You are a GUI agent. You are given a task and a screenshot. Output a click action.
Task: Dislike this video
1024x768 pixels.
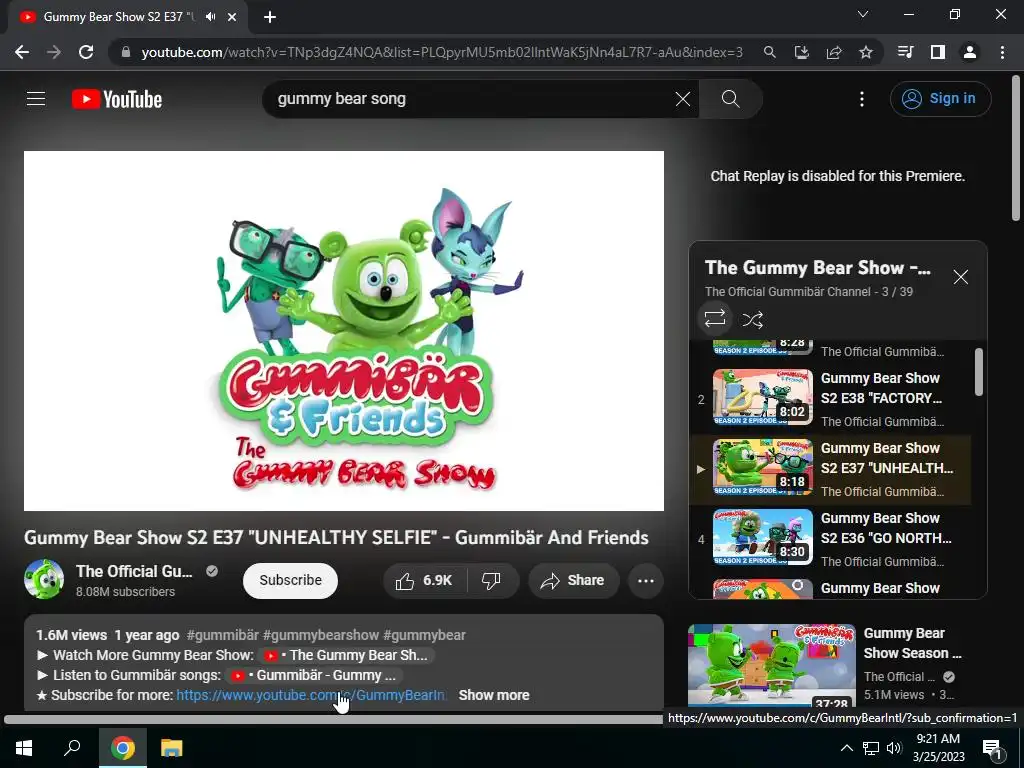point(492,580)
